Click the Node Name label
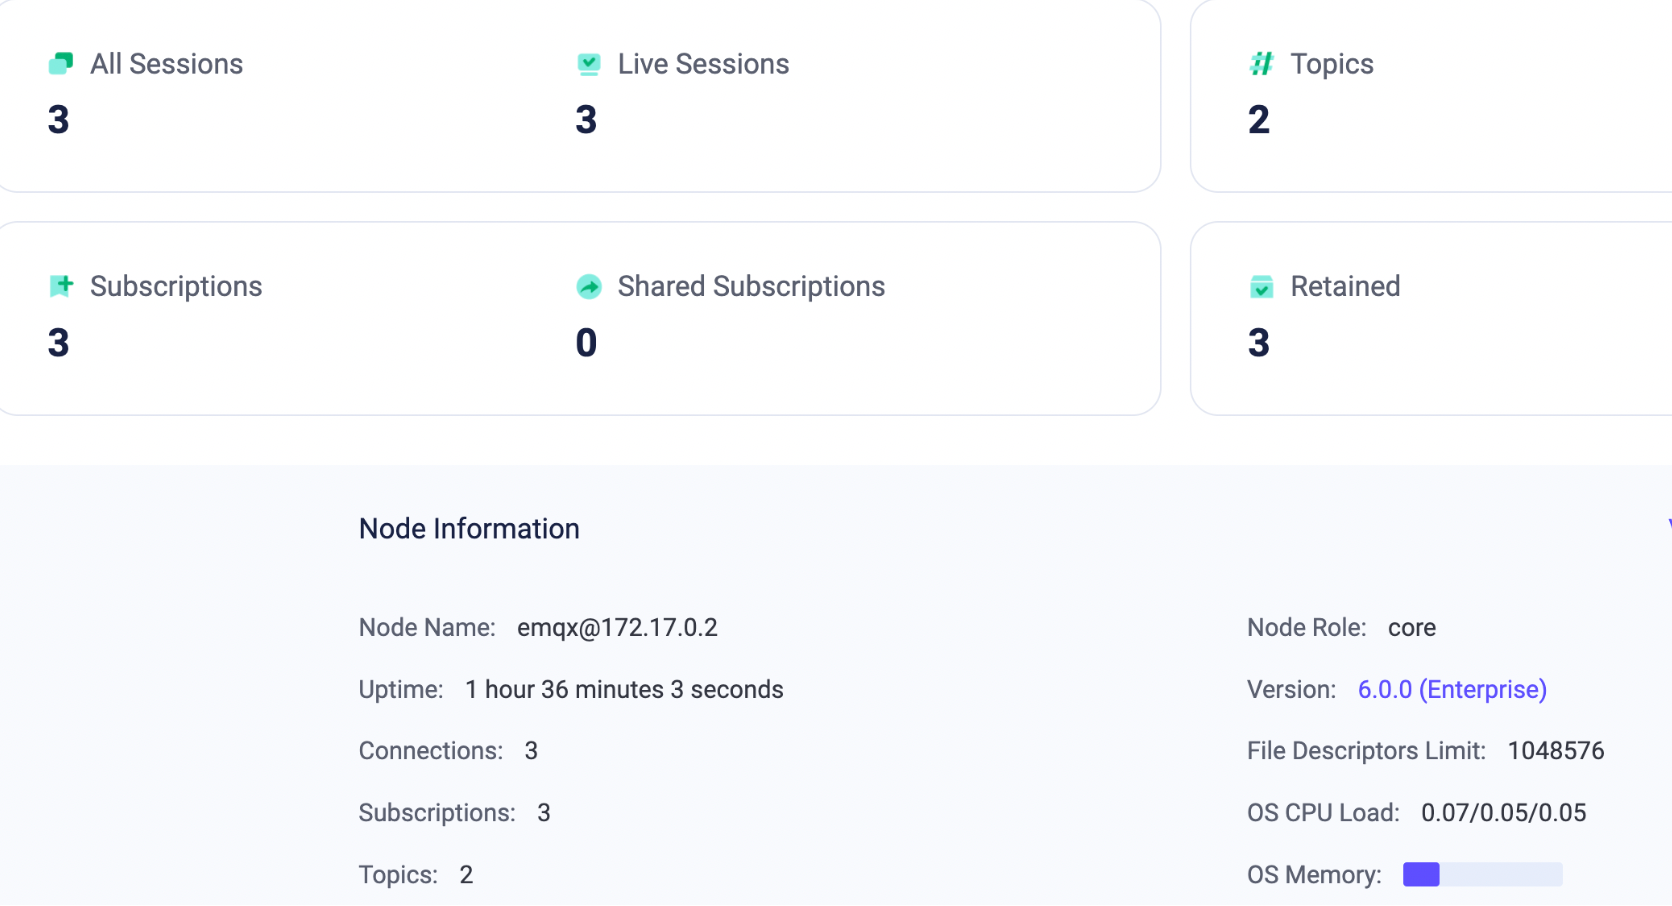The width and height of the screenshot is (1672, 906). pyautogui.click(x=427, y=628)
